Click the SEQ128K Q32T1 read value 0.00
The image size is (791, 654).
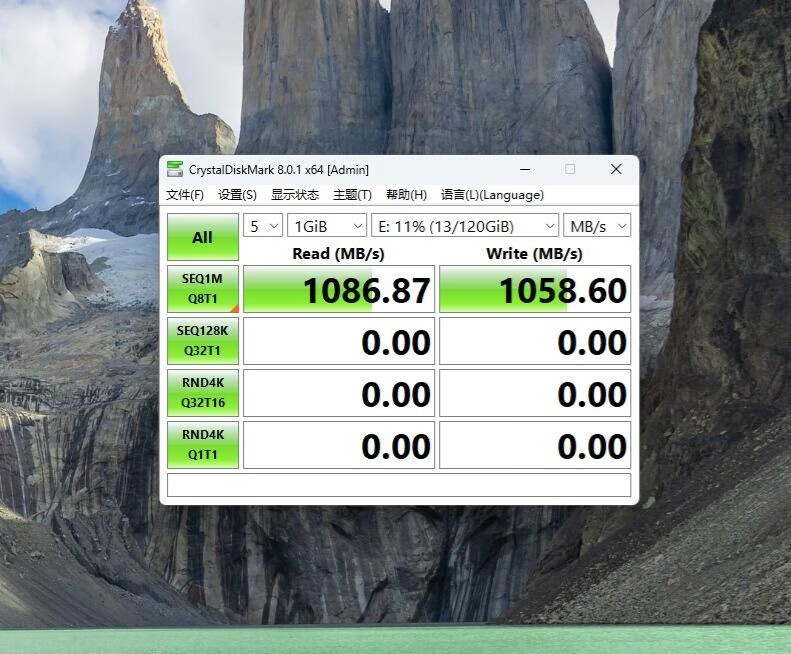[x=339, y=341]
